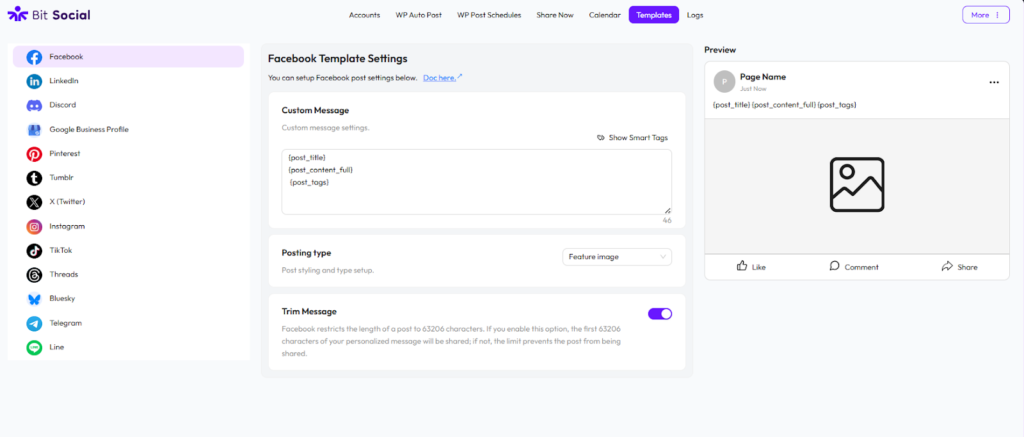Open the Instagram icon in sidebar

34,226
